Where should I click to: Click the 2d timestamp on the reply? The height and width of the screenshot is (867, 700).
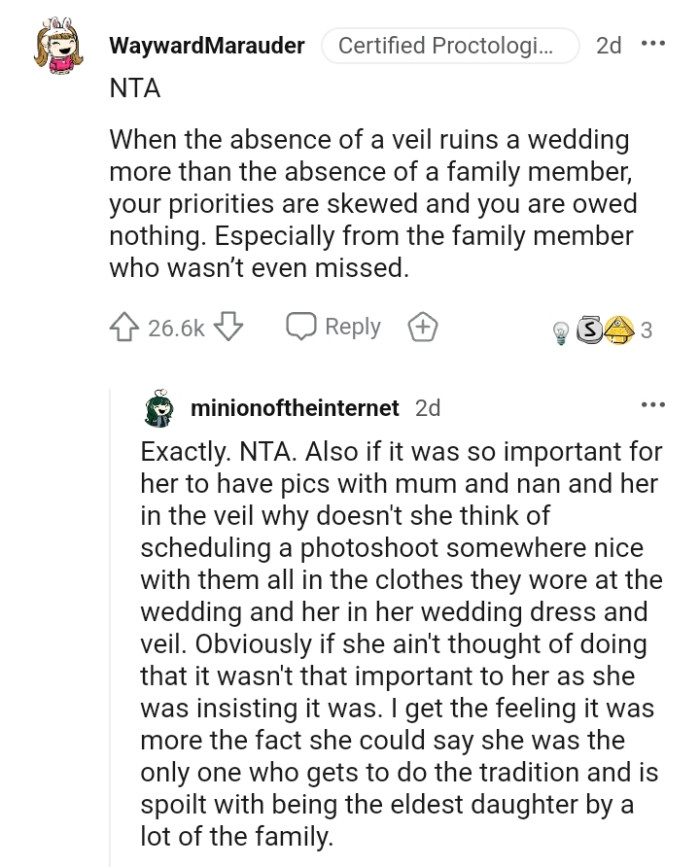tap(428, 406)
